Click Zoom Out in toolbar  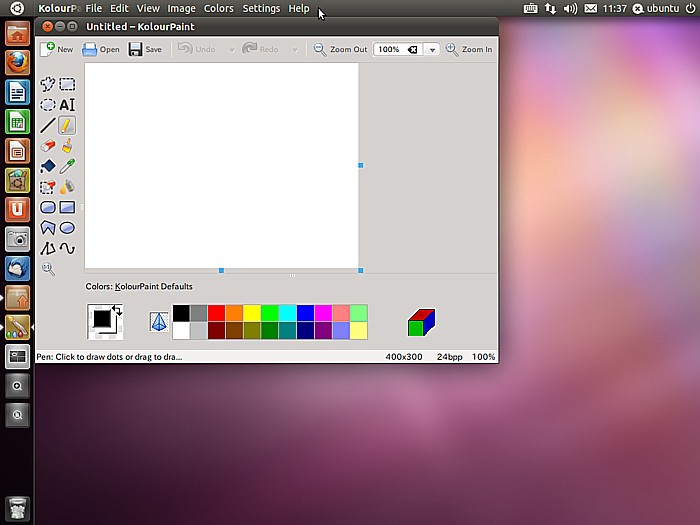pos(340,49)
